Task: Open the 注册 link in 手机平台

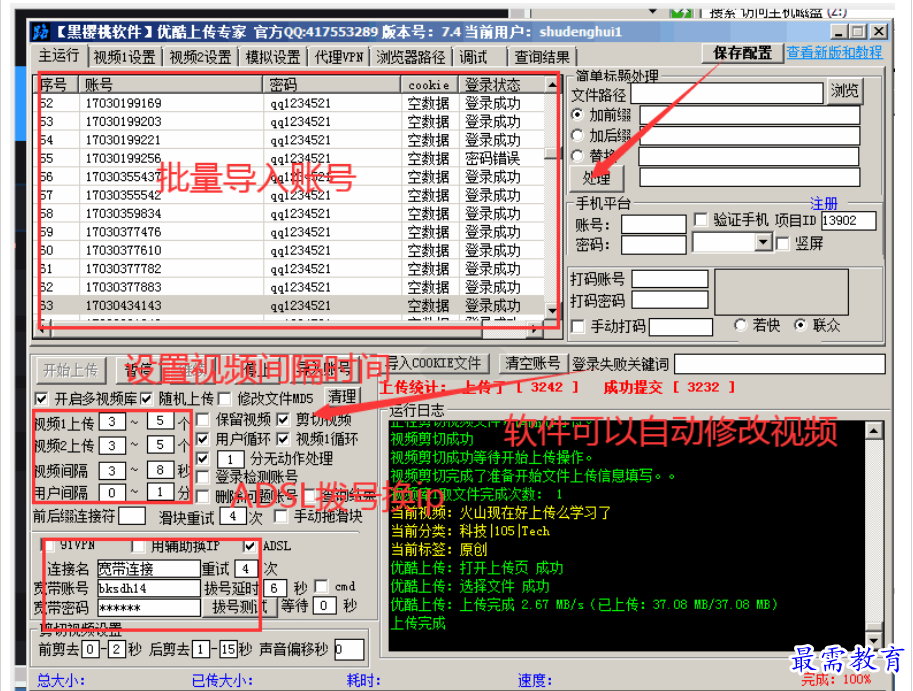Action: click(823, 204)
